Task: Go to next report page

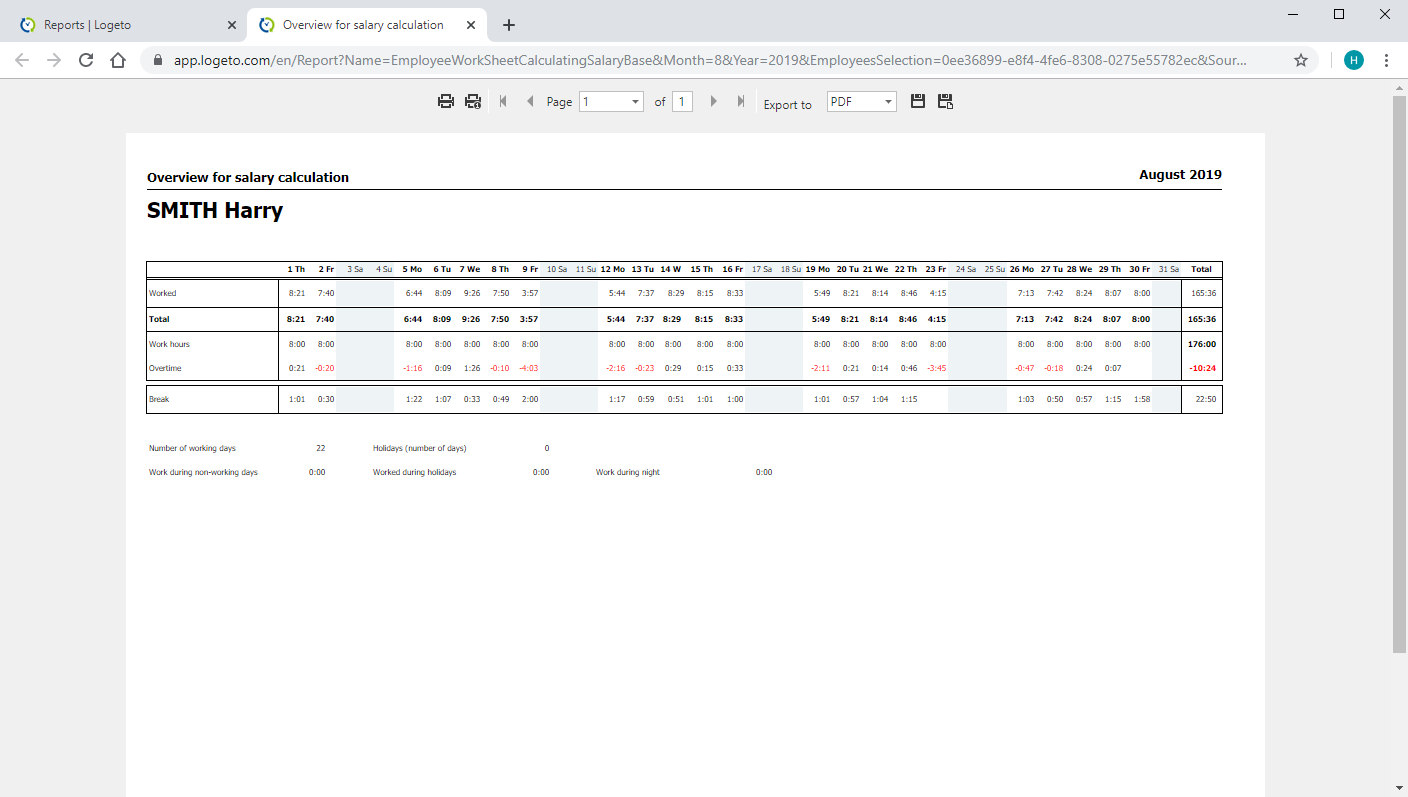Action: pyautogui.click(x=713, y=101)
